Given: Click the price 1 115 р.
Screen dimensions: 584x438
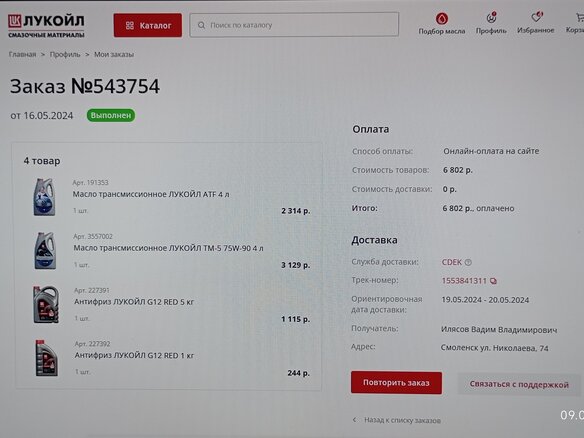Looking at the screenshot, I should [x=296, y=319].
